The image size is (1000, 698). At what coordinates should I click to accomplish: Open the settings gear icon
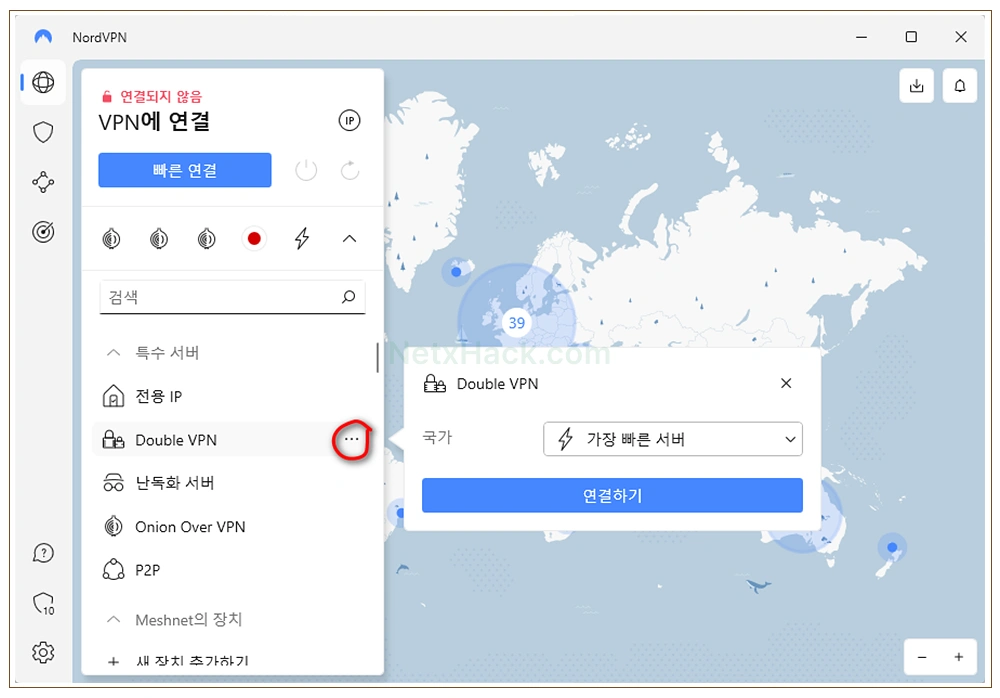point(43,652)
